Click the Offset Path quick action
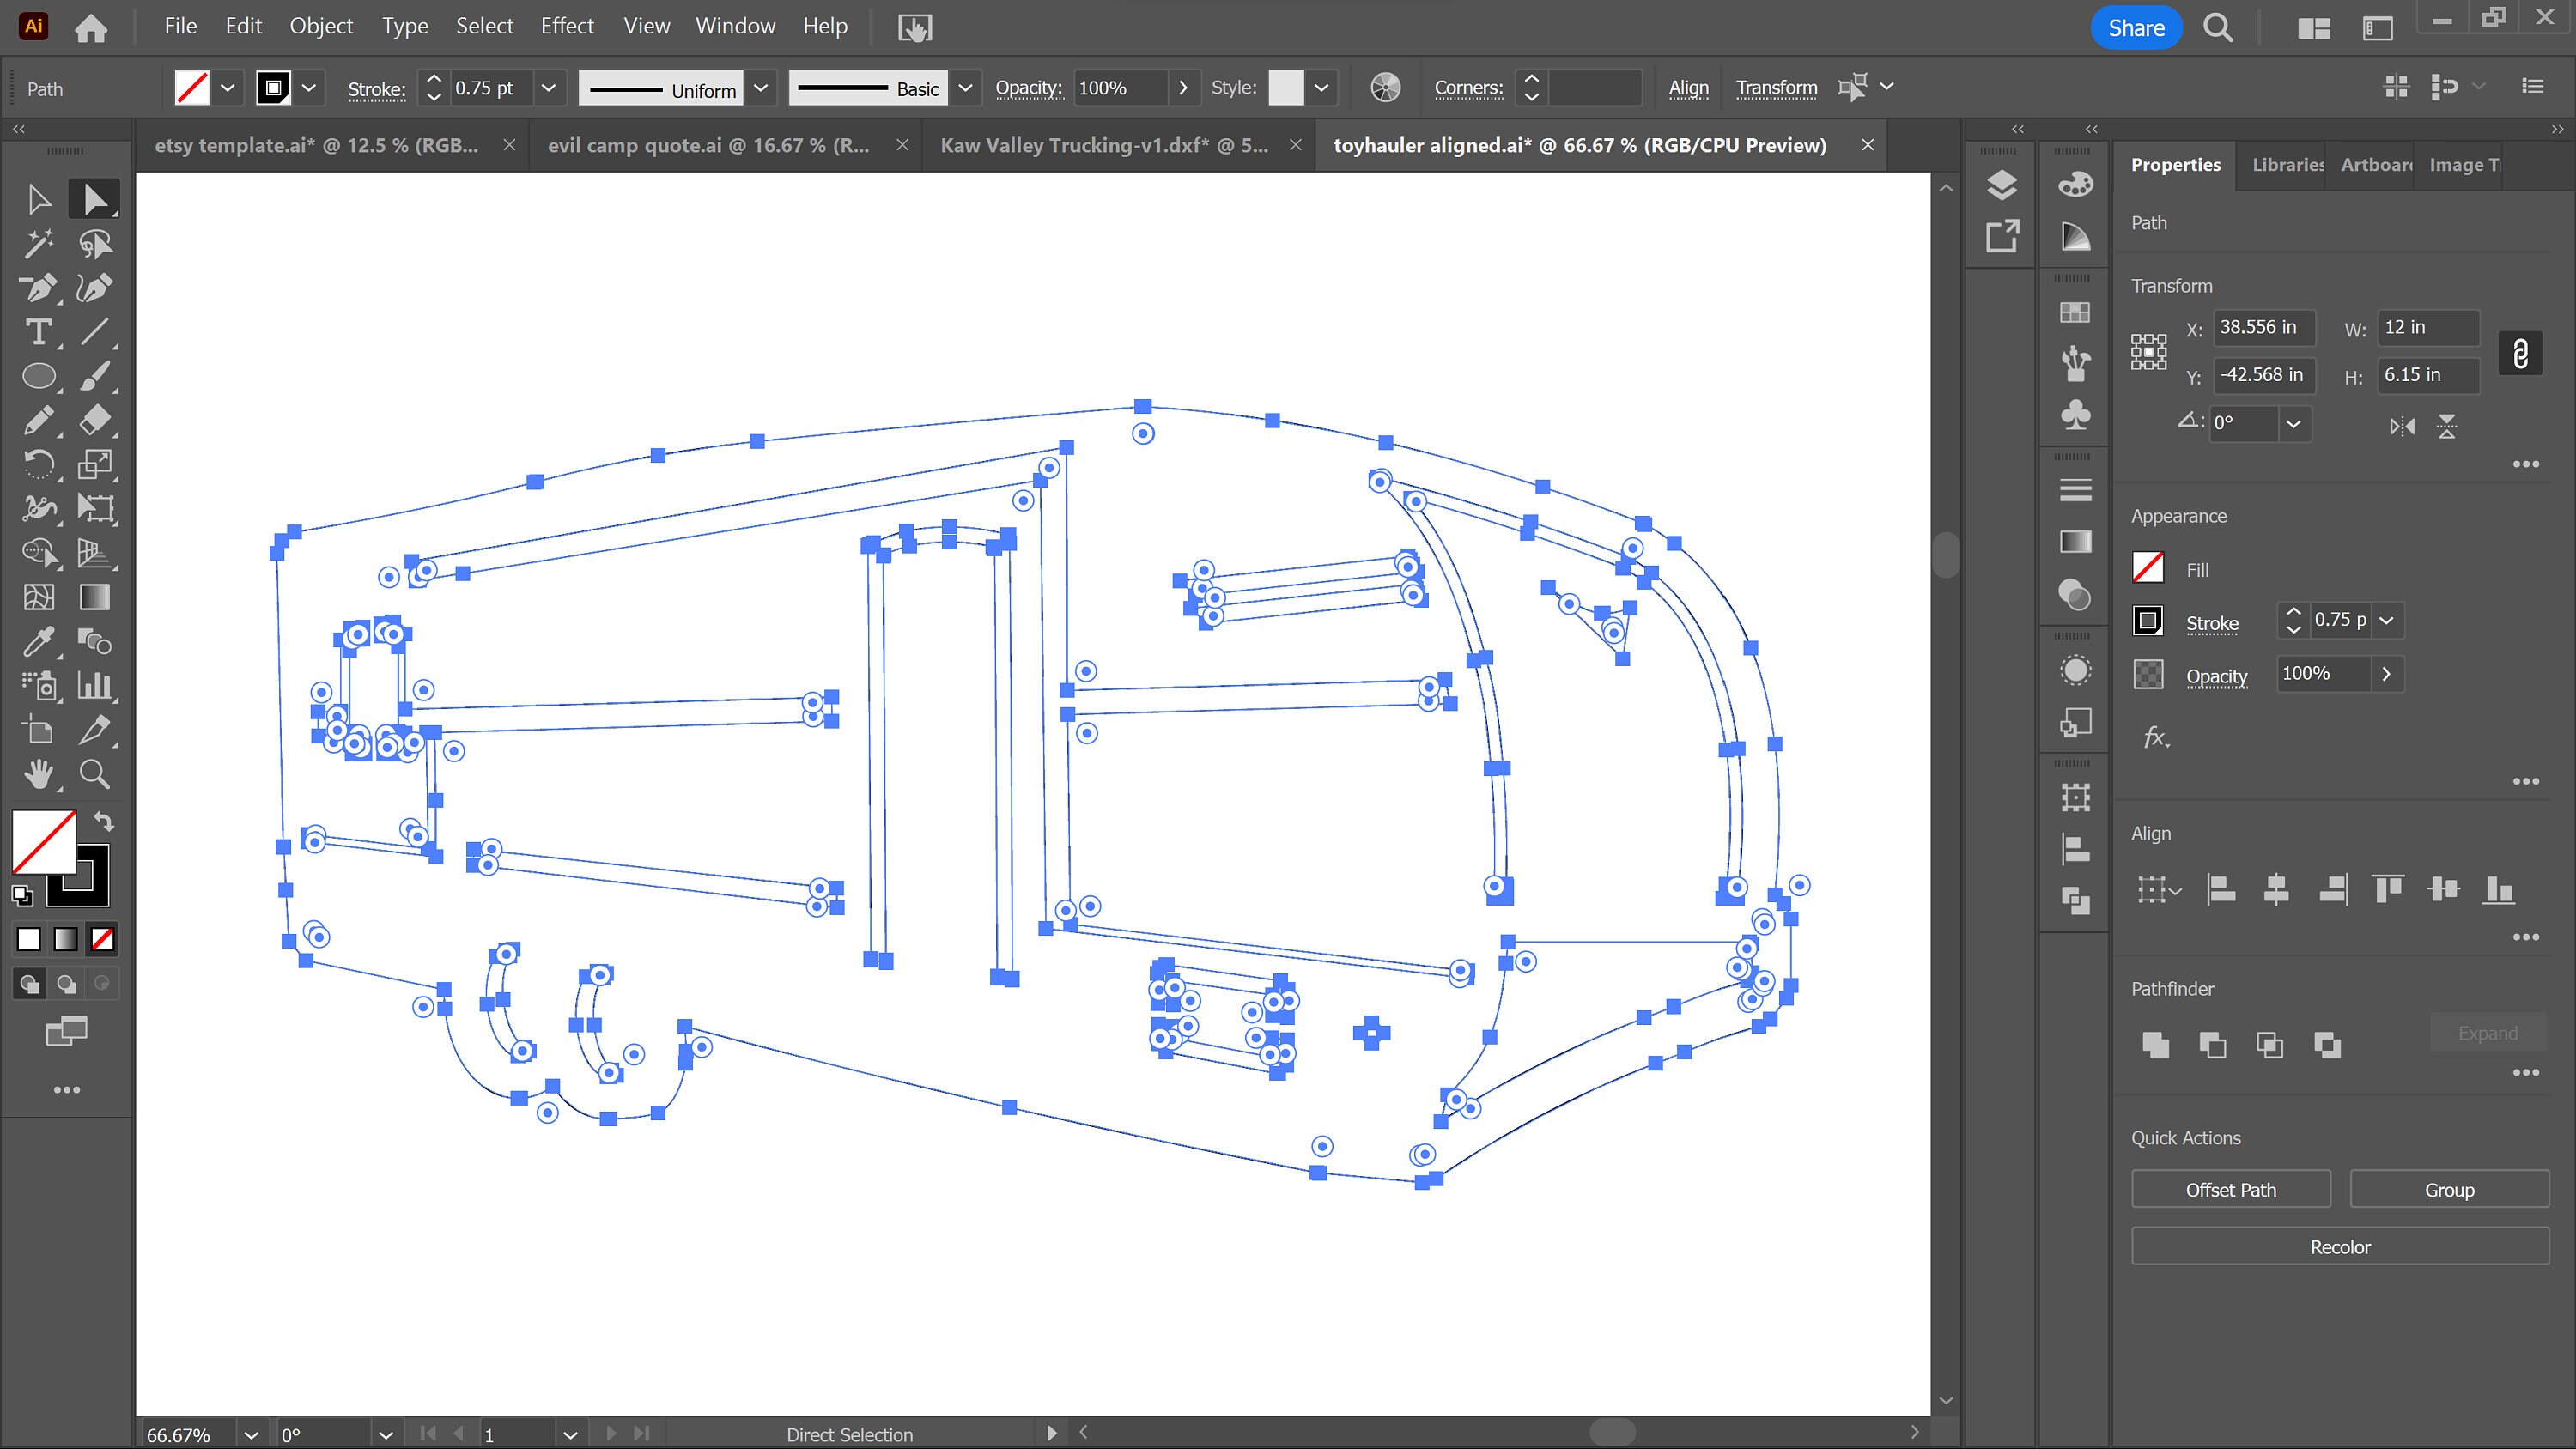The height and width of the screenshot is (1449, 2576). (x=2230, y=1189)
